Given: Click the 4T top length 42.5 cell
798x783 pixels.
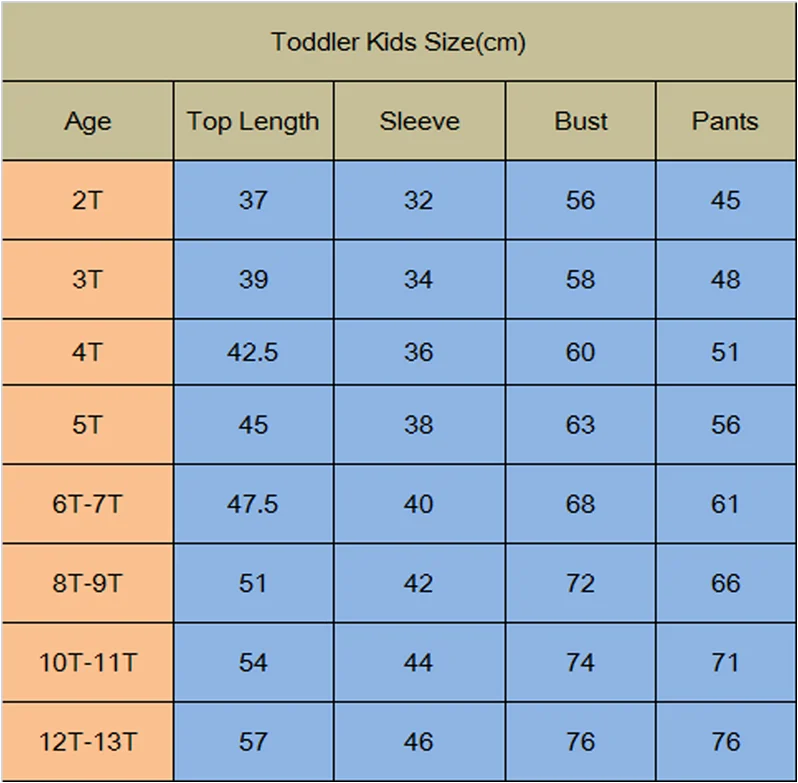Looking at the screenshot, I should [x=253, y=352].
